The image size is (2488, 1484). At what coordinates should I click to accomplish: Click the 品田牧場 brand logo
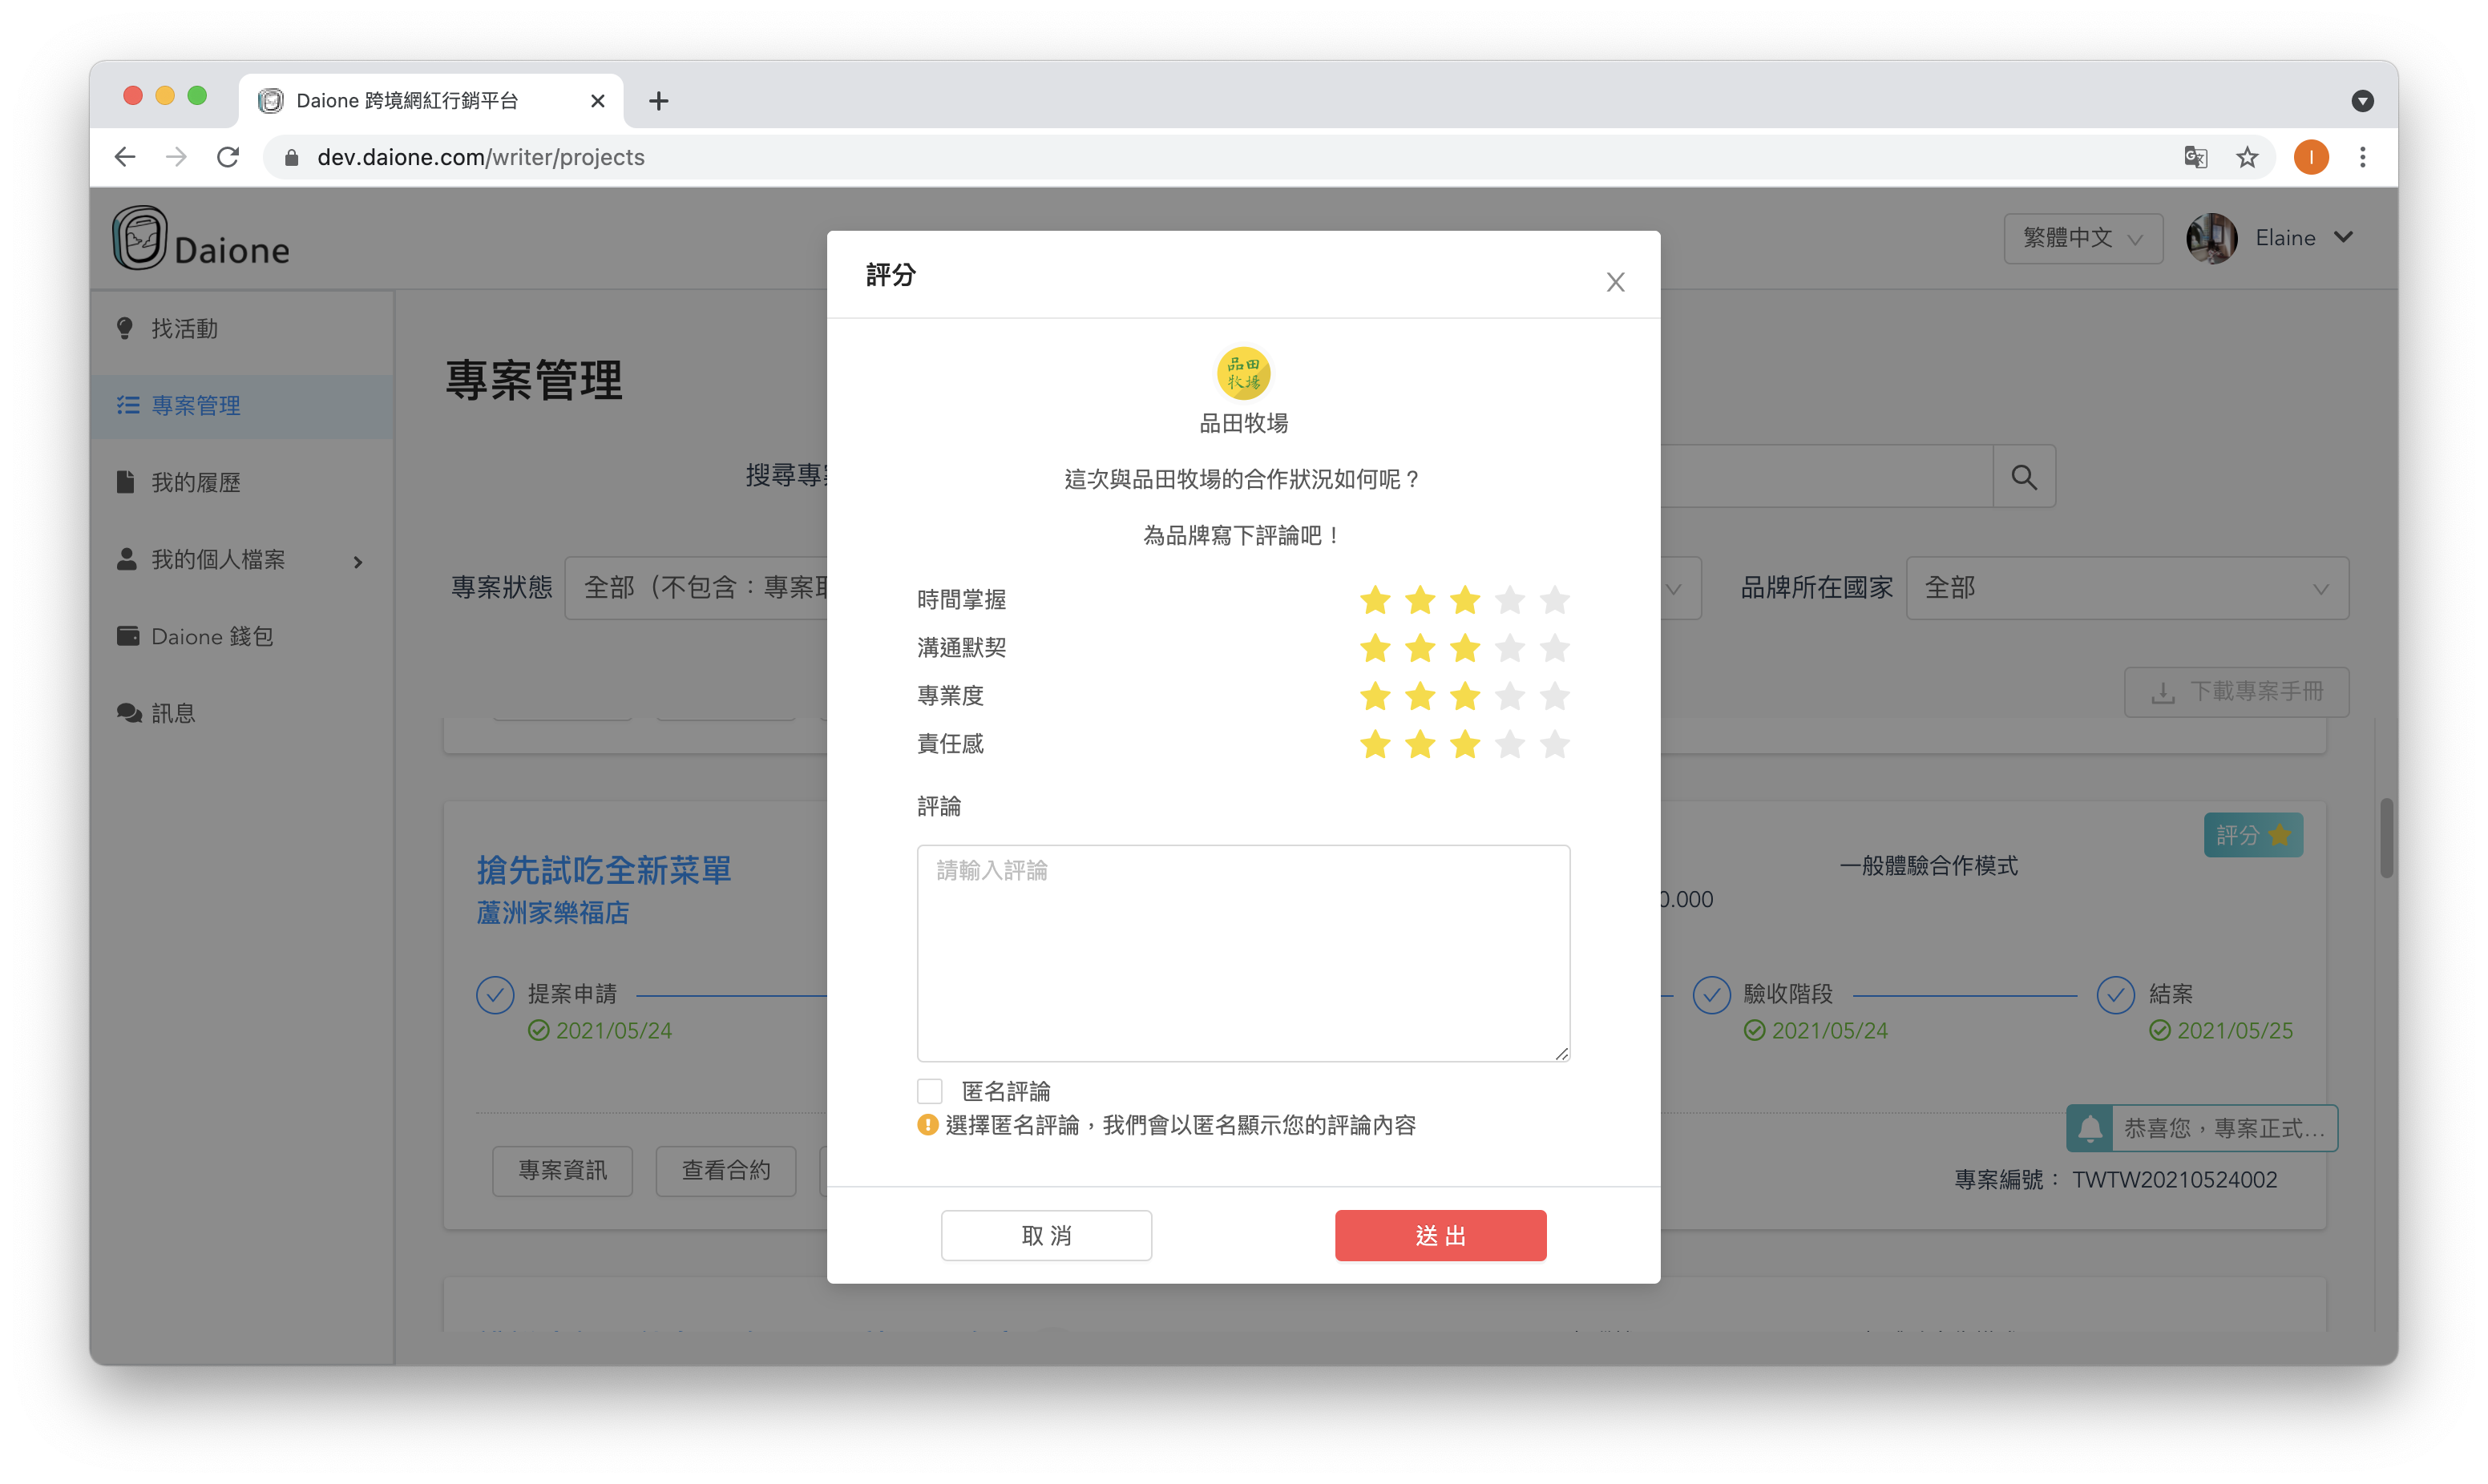pyautogui.click(x=1243, y=373)
